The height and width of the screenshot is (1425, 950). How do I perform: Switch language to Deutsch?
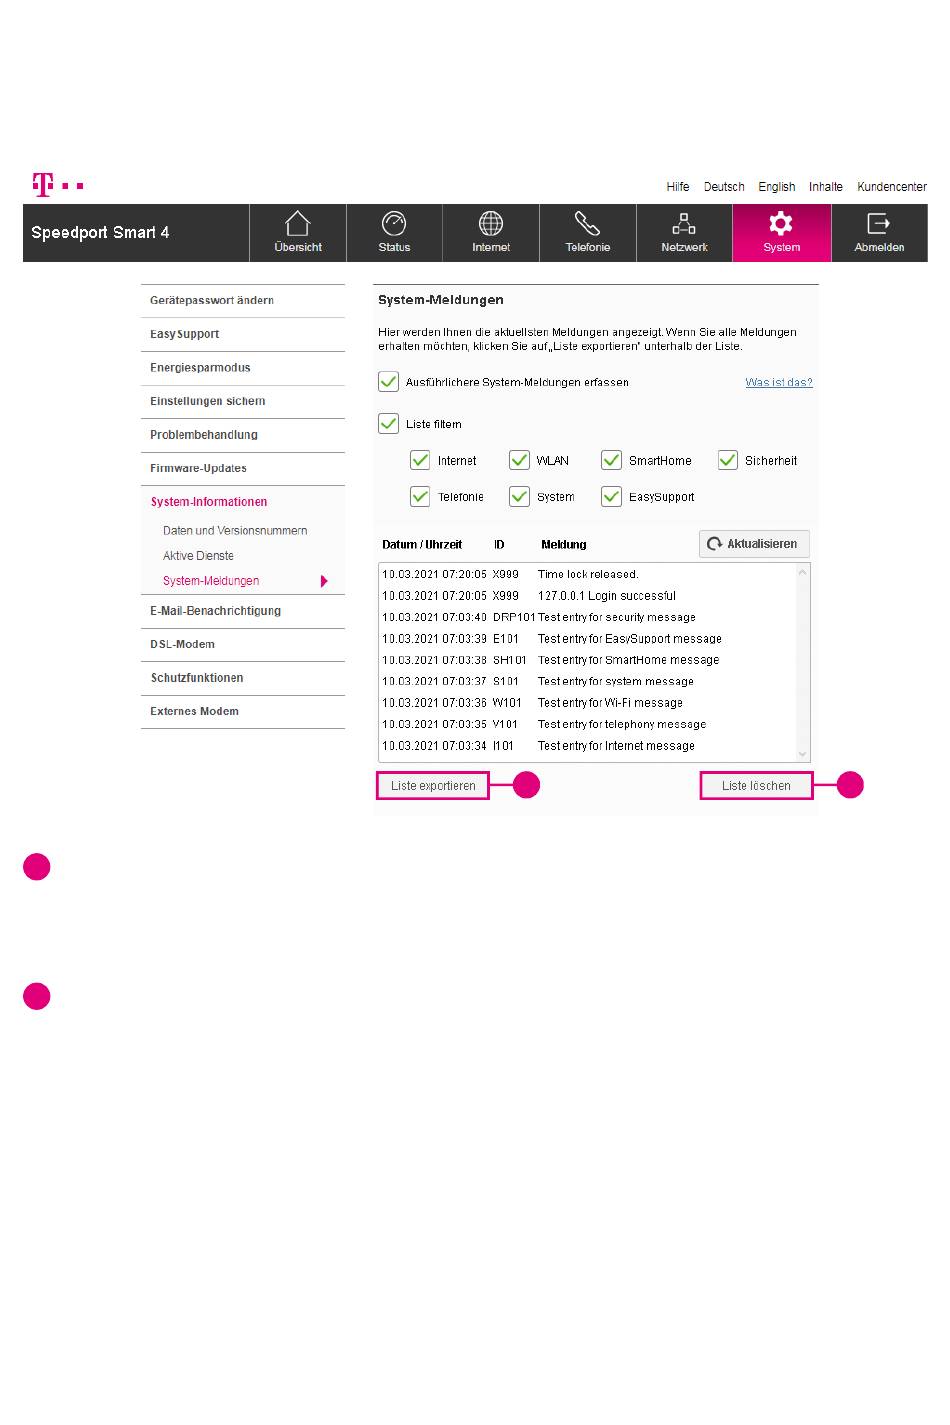(724, 187)
